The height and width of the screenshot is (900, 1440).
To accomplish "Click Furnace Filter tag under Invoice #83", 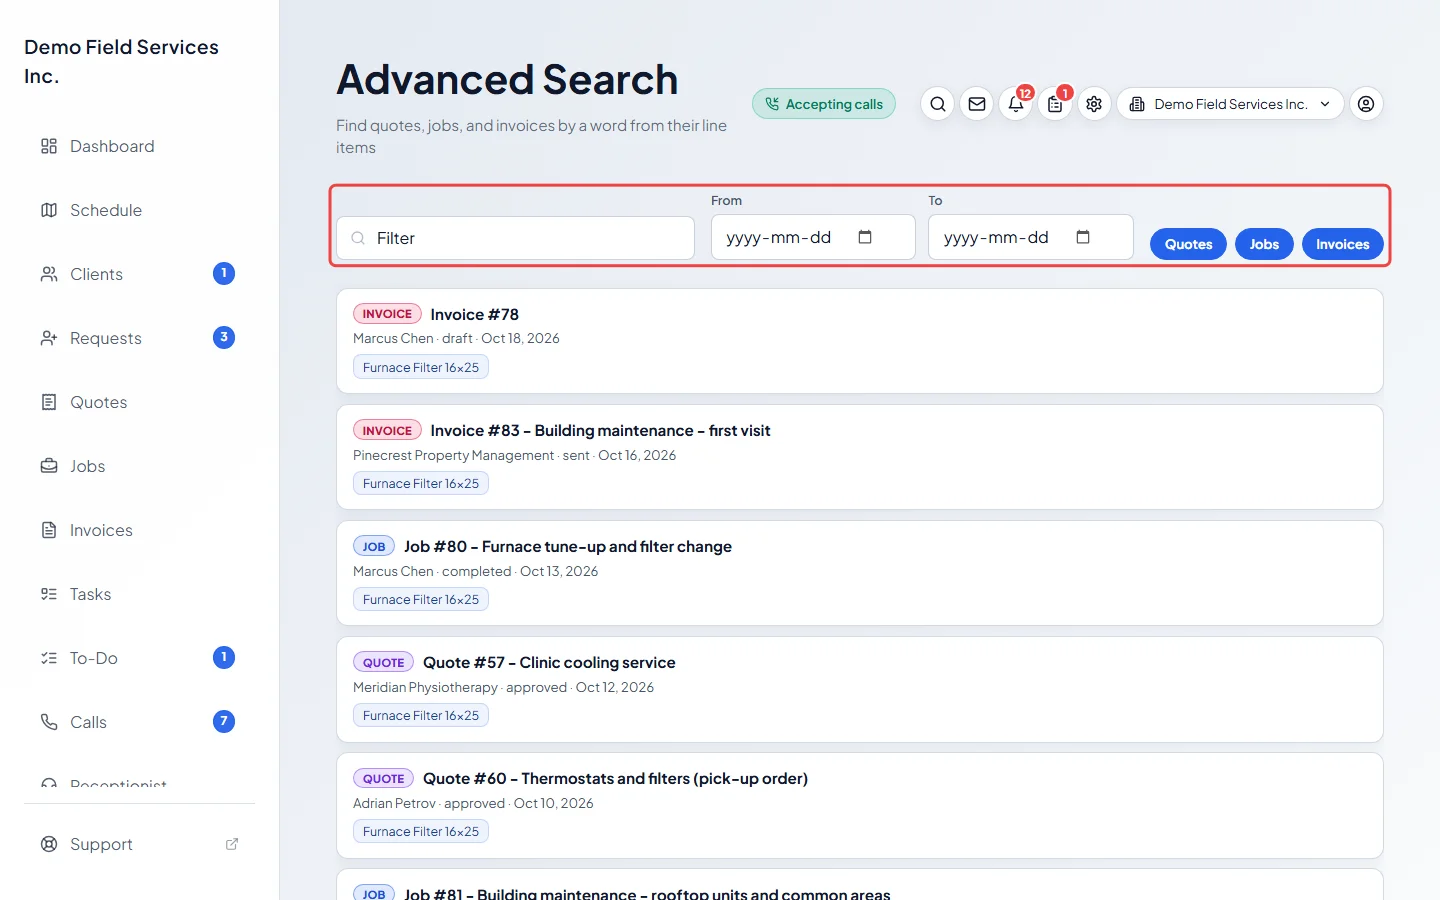I will point(421,484).
